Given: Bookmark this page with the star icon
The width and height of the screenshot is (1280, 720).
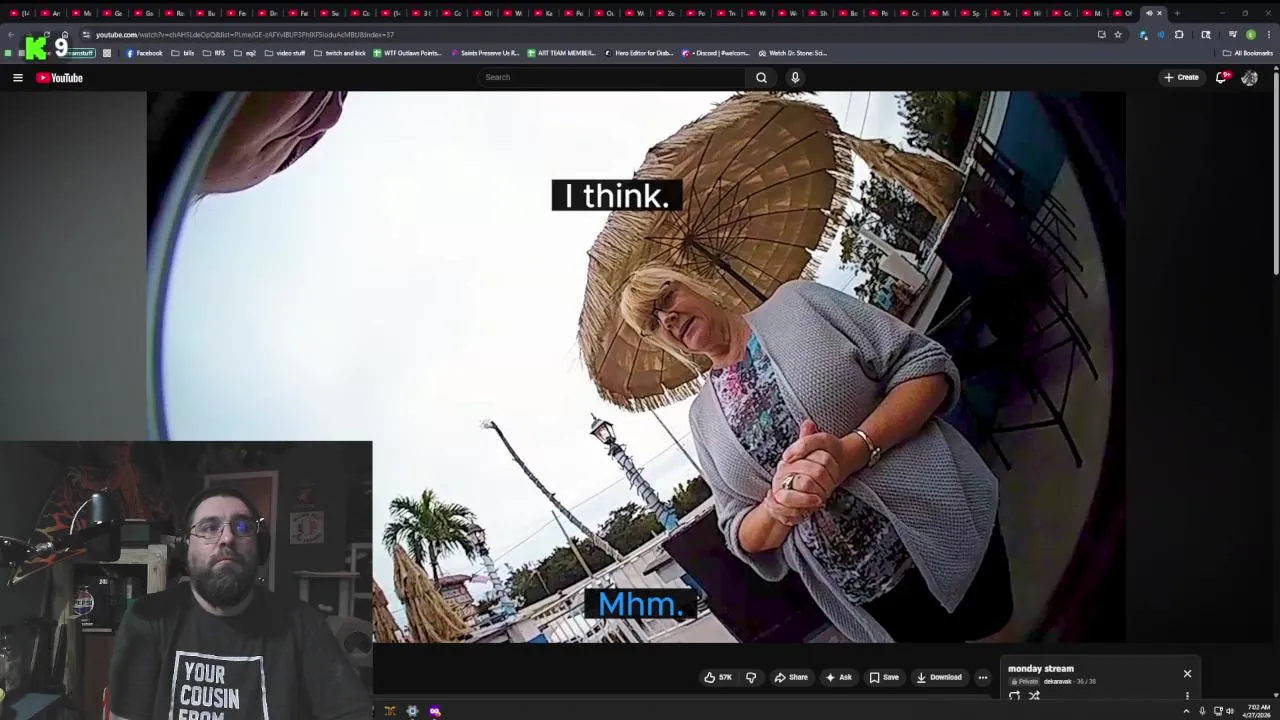Looking at the screenshot, I should click(1118, 35).
